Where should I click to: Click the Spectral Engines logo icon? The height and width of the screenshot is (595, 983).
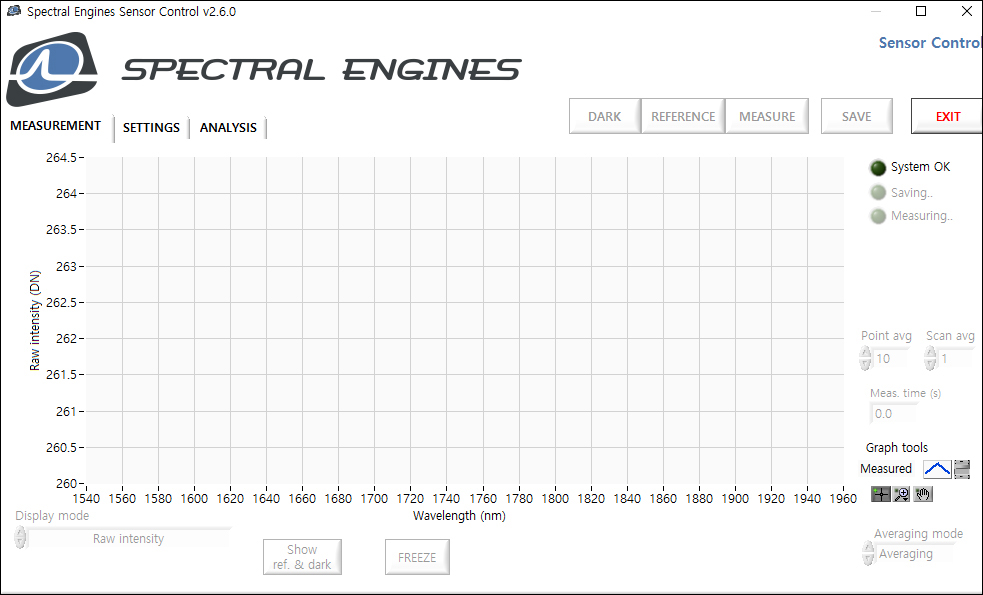click(51, 69)
